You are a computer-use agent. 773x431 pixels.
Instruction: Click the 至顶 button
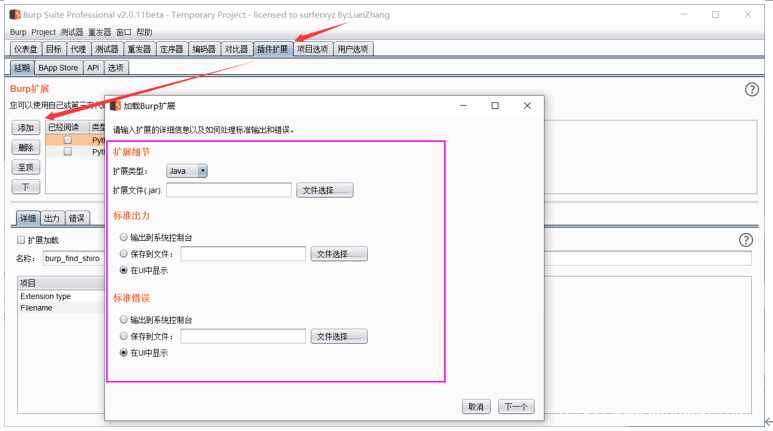(x=26, y=167)
